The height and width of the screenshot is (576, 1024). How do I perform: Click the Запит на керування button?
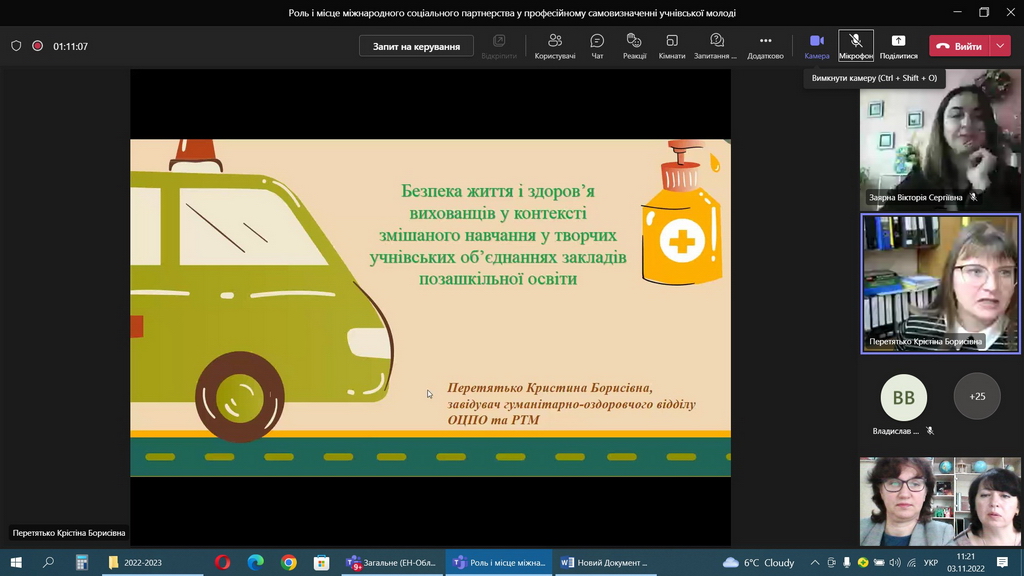pos(416,46)
